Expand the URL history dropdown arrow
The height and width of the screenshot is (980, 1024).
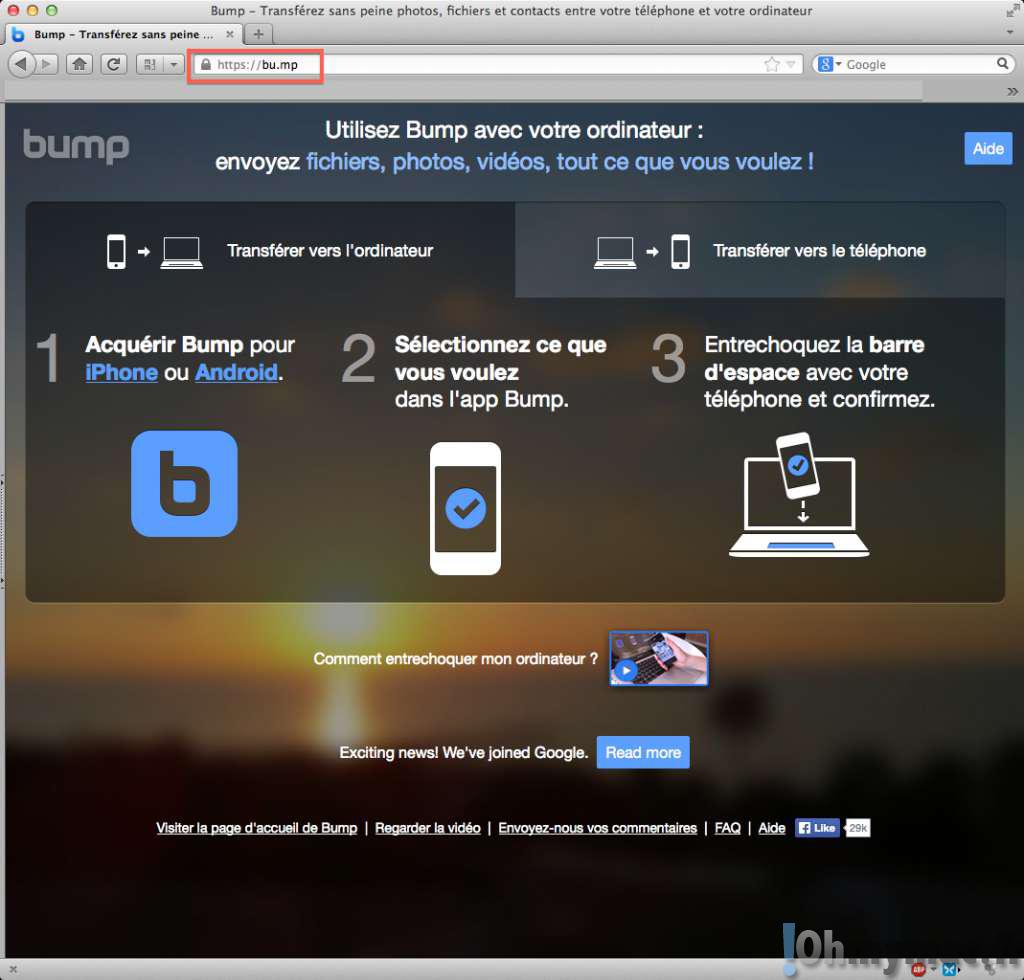point(791,64)
